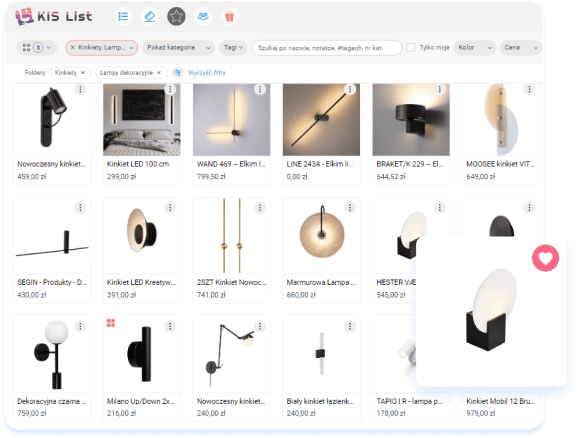
Task: Focus the Szukaj po nazwie search field
Action: (326, 48)
